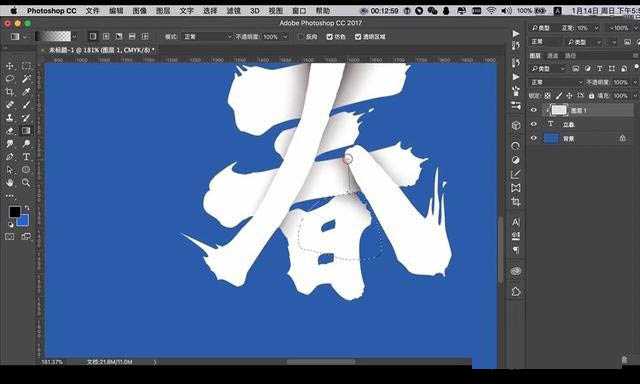Toggle the lock transparent pixels button
Image resolution: width=640 pixels, height=384 pixels.
pos(548,96)
